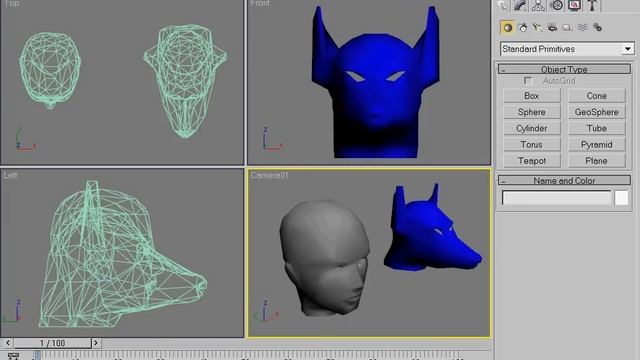Select the Space Warps category icon
Image resolution: width=640 pixels, height=360 pixels.
pos(582,28)
